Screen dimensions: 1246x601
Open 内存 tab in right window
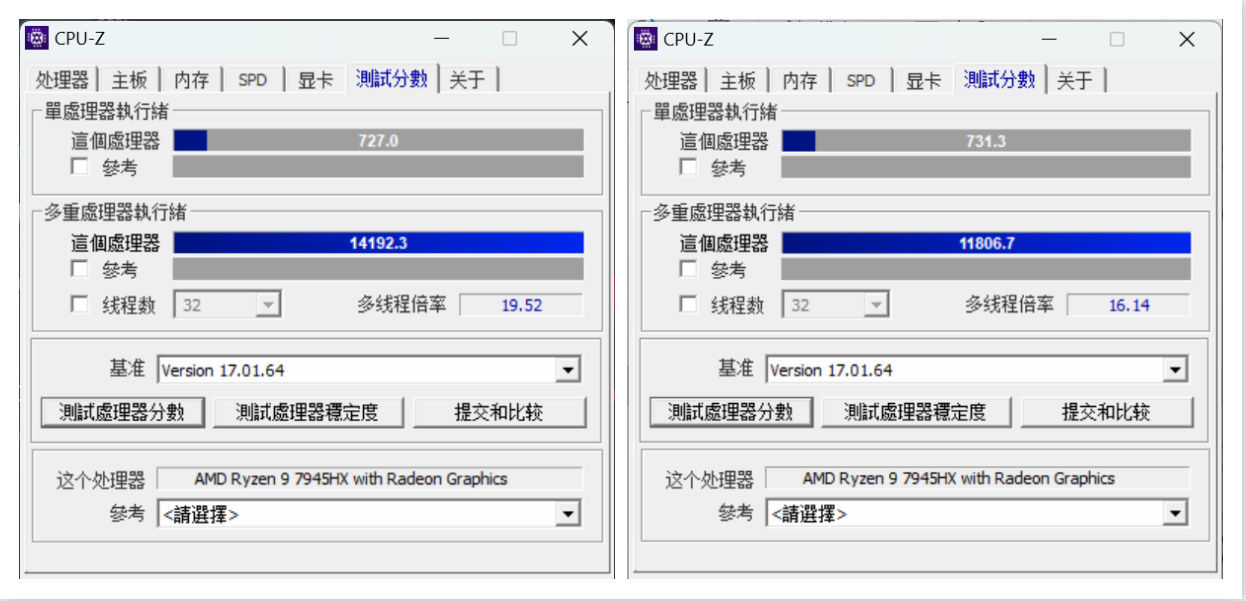(x=799, y=80)
